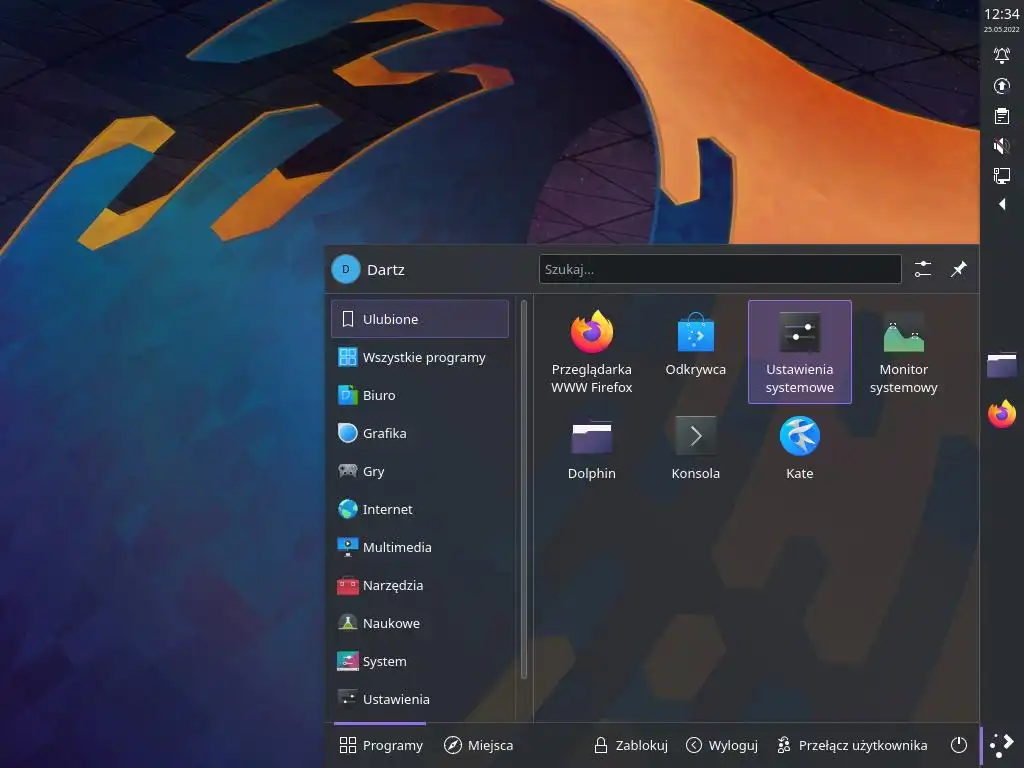Open Narzędzia category

tap(420, 585)
